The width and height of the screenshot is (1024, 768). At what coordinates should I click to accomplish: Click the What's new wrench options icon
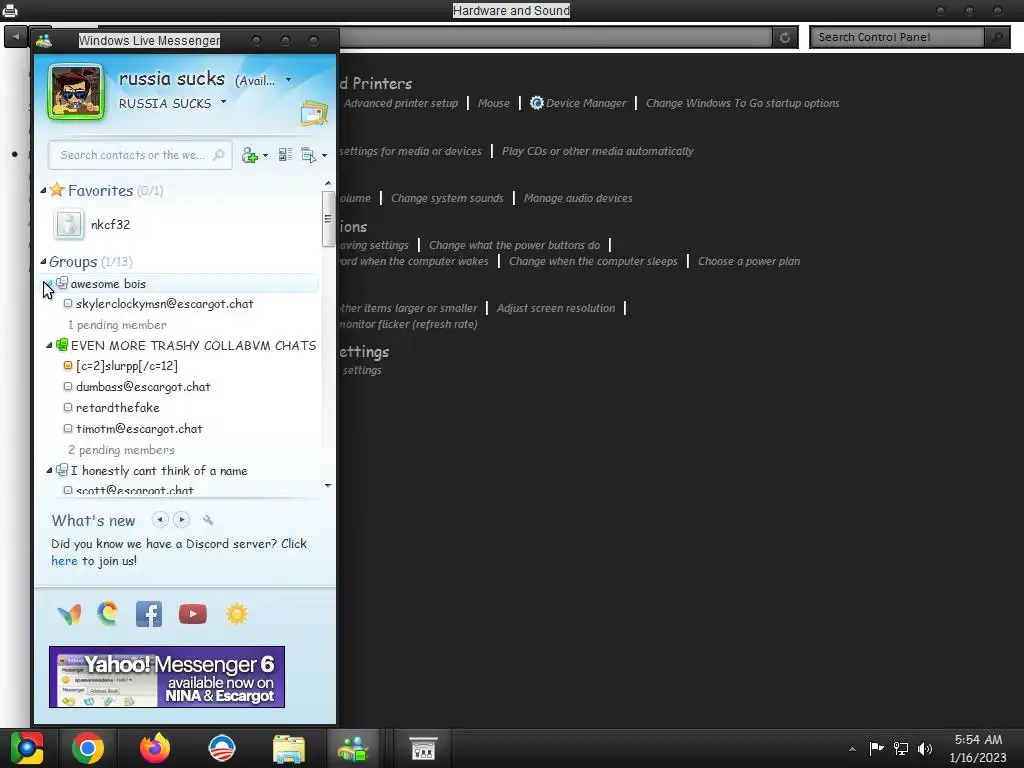click(208, 520)
